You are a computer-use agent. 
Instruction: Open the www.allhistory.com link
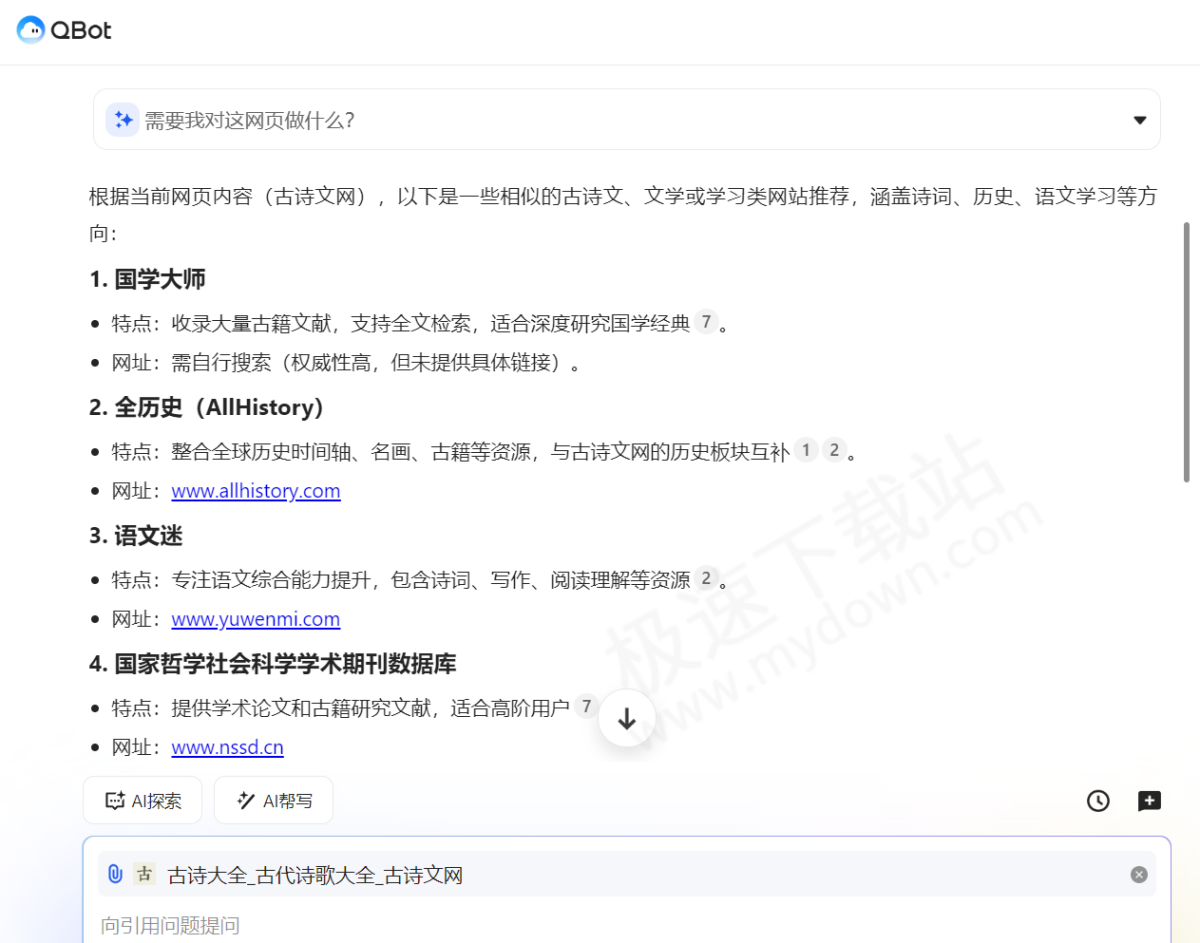tap(255, 491)
